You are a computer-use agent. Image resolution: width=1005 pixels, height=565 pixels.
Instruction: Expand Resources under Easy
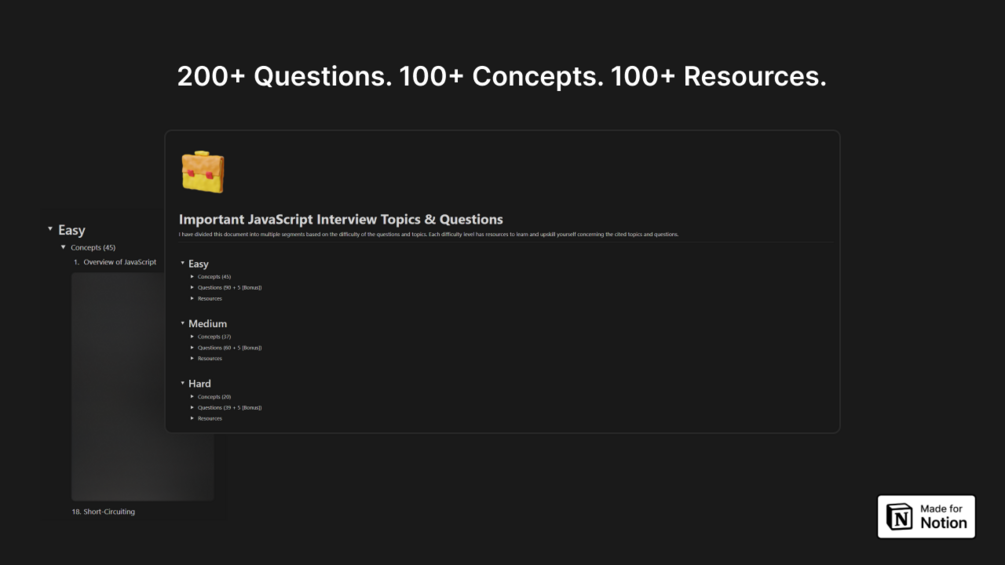[192, 299]
